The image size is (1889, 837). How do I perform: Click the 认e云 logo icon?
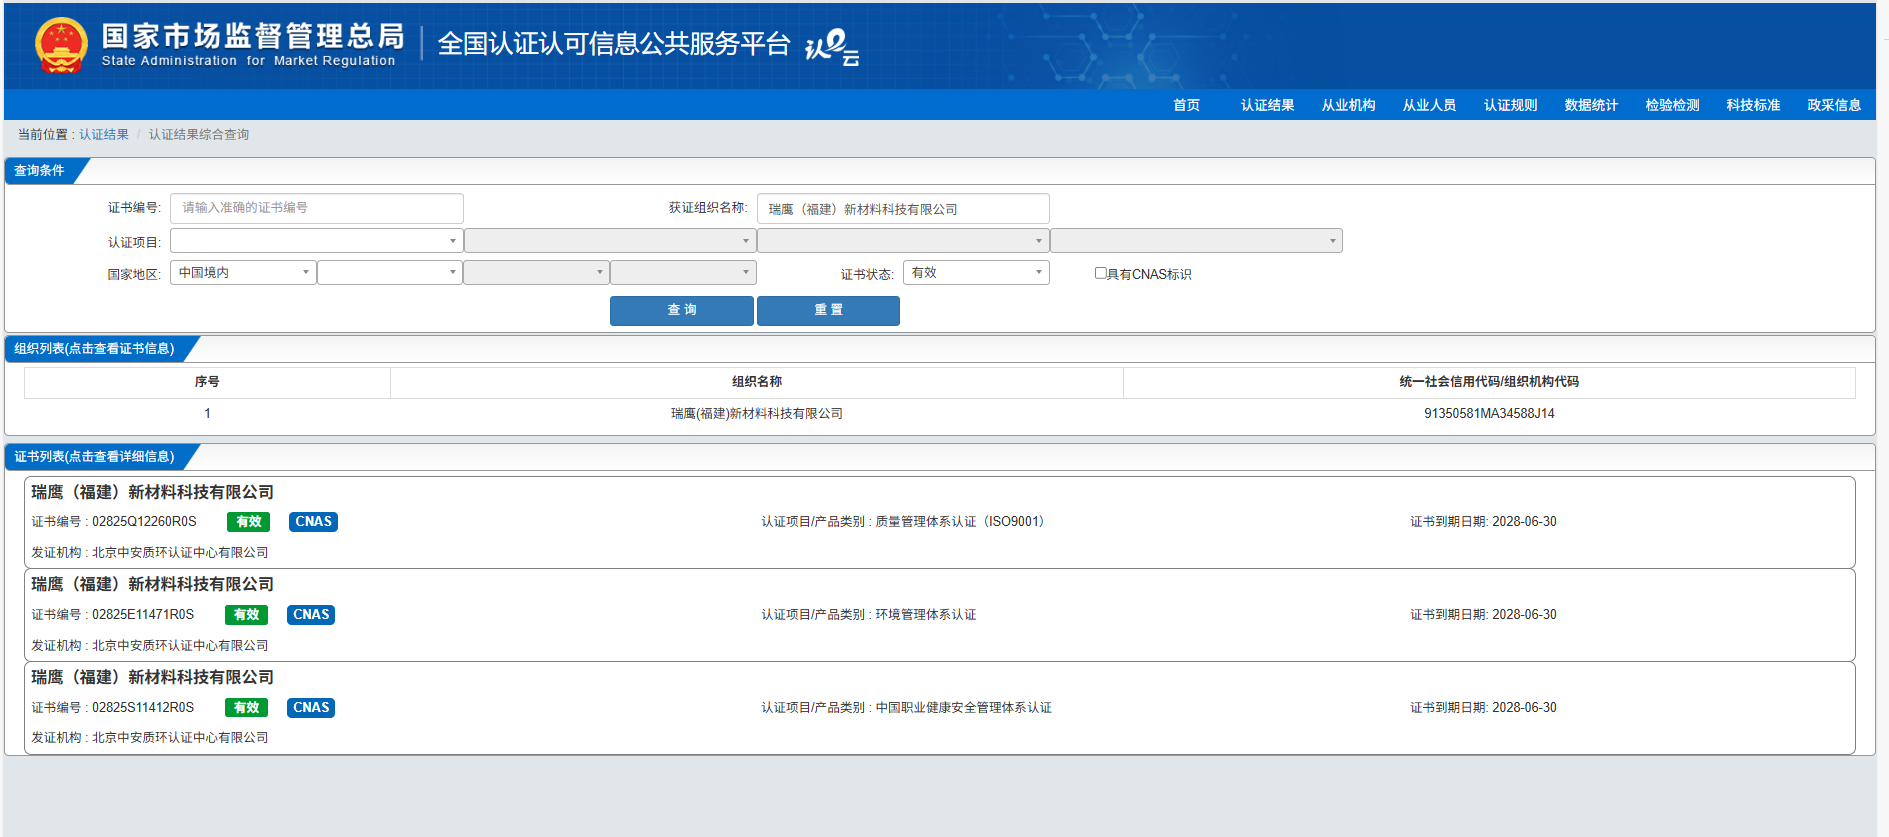832,47
